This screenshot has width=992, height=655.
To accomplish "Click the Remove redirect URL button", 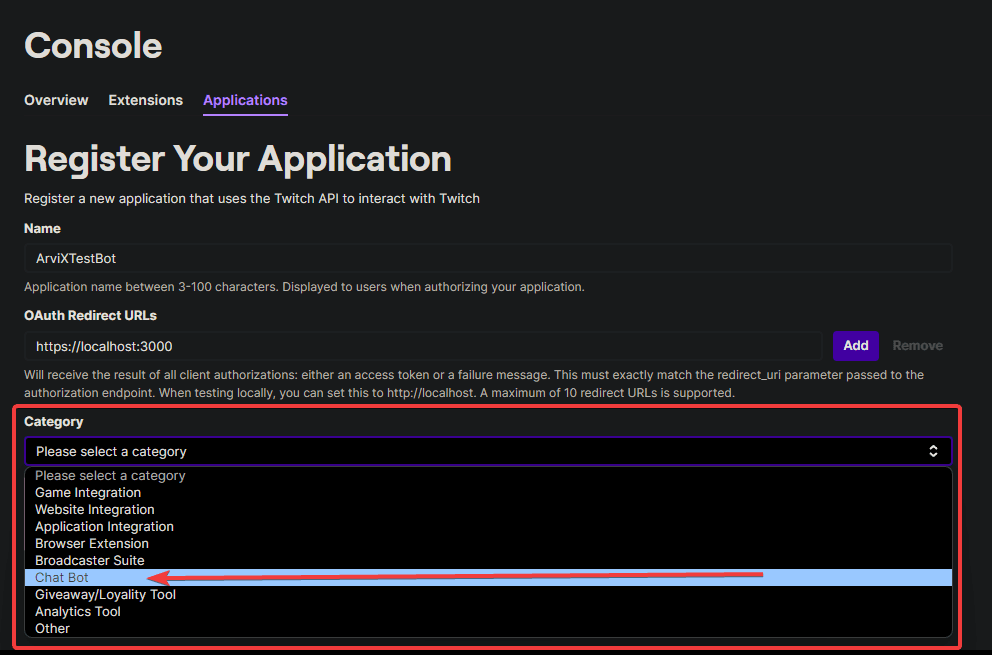I will click(917, 346).
